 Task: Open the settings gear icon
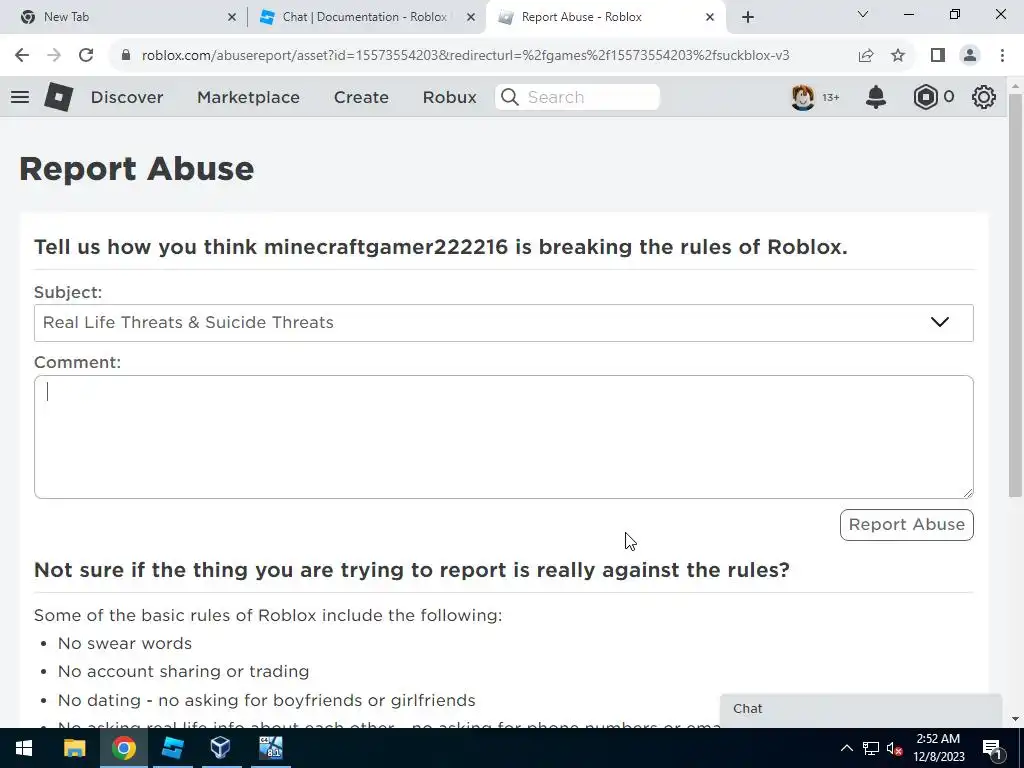click(x=983, y=97)
